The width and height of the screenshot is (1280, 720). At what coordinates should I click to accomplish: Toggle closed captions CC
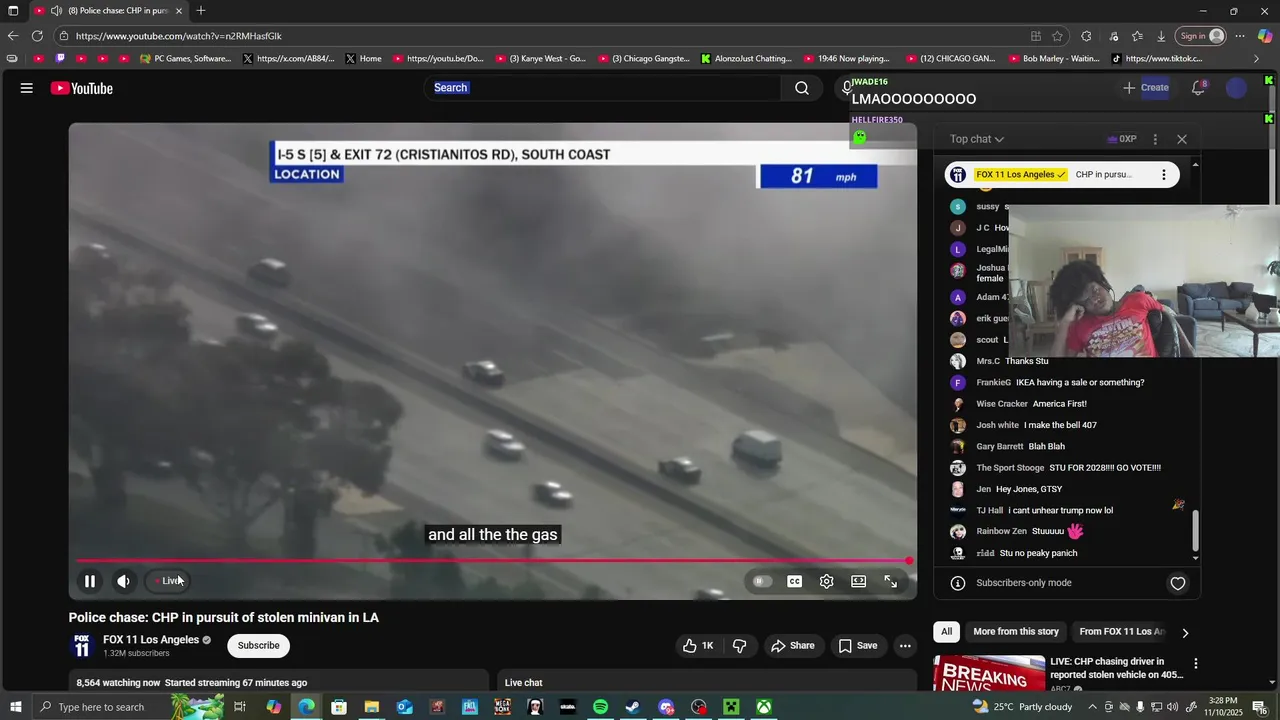(x=795, y=581)
